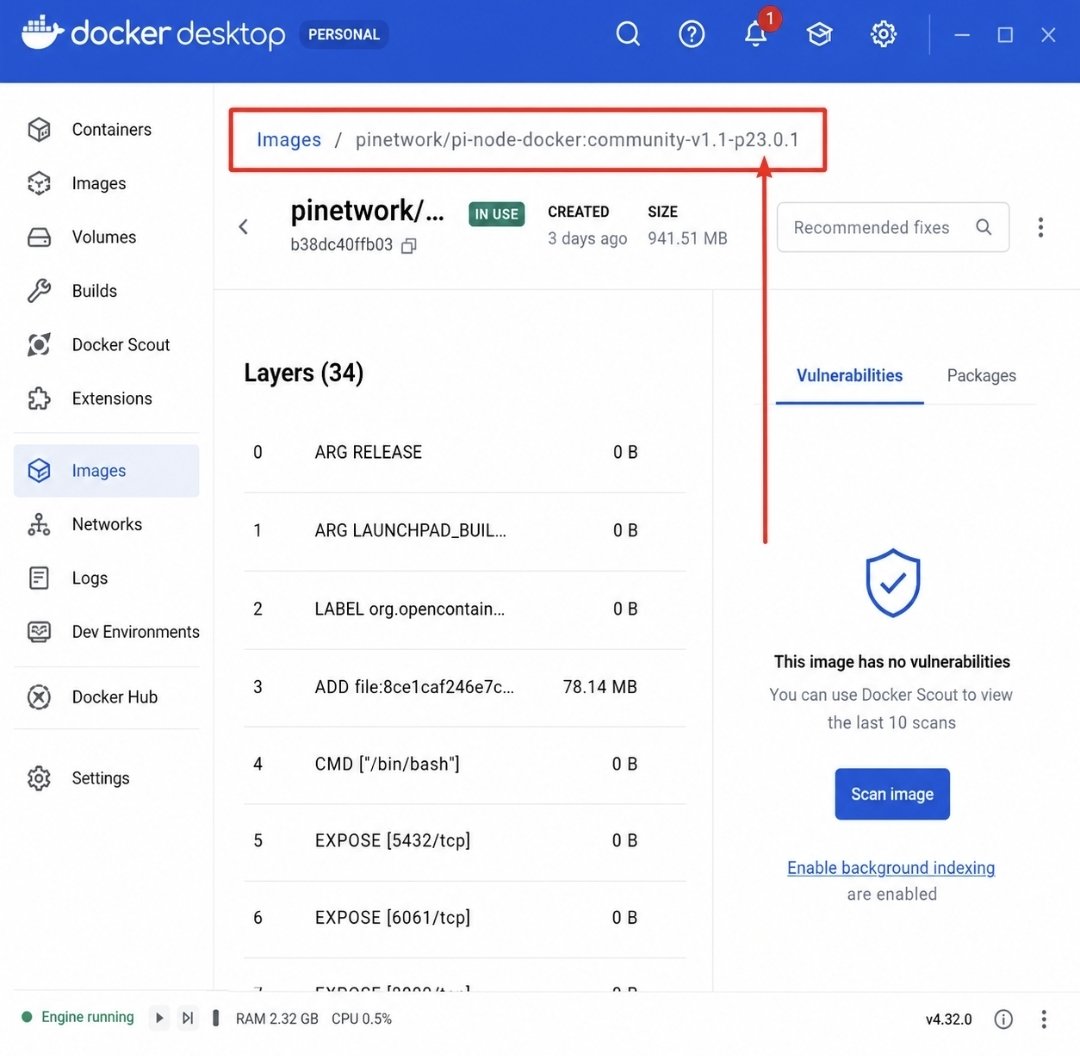Image resolution: width=1080 pixels, height=1056 pixels.
Task: Click the RAM 2.32 GB indicator
Action: (277, 1019)
